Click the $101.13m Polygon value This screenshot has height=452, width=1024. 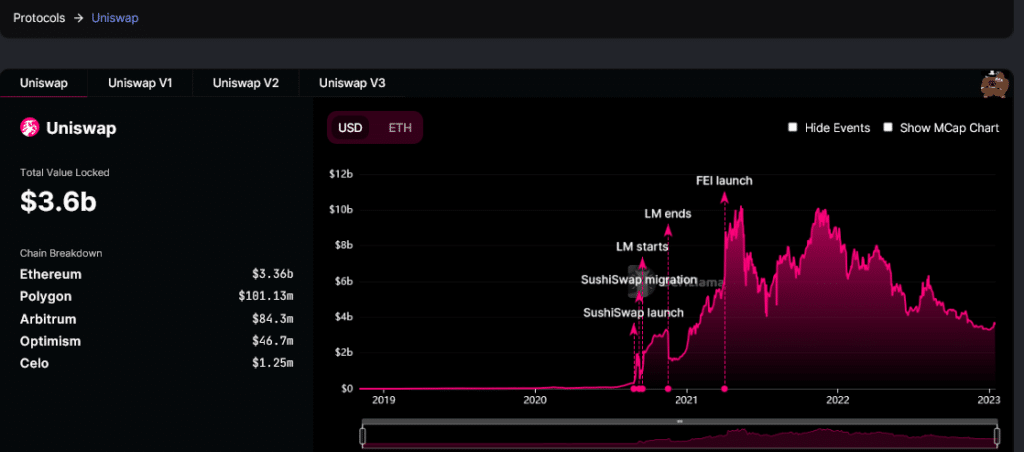point(266,296)
